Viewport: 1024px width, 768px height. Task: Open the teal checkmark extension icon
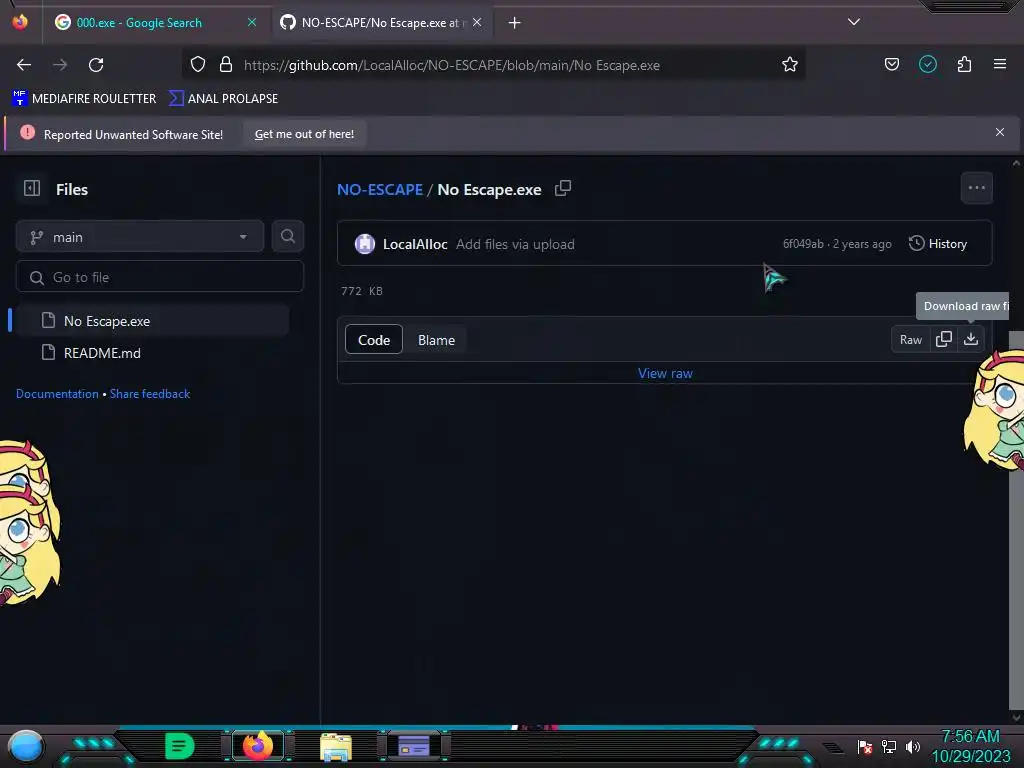[x=927, y=64]
